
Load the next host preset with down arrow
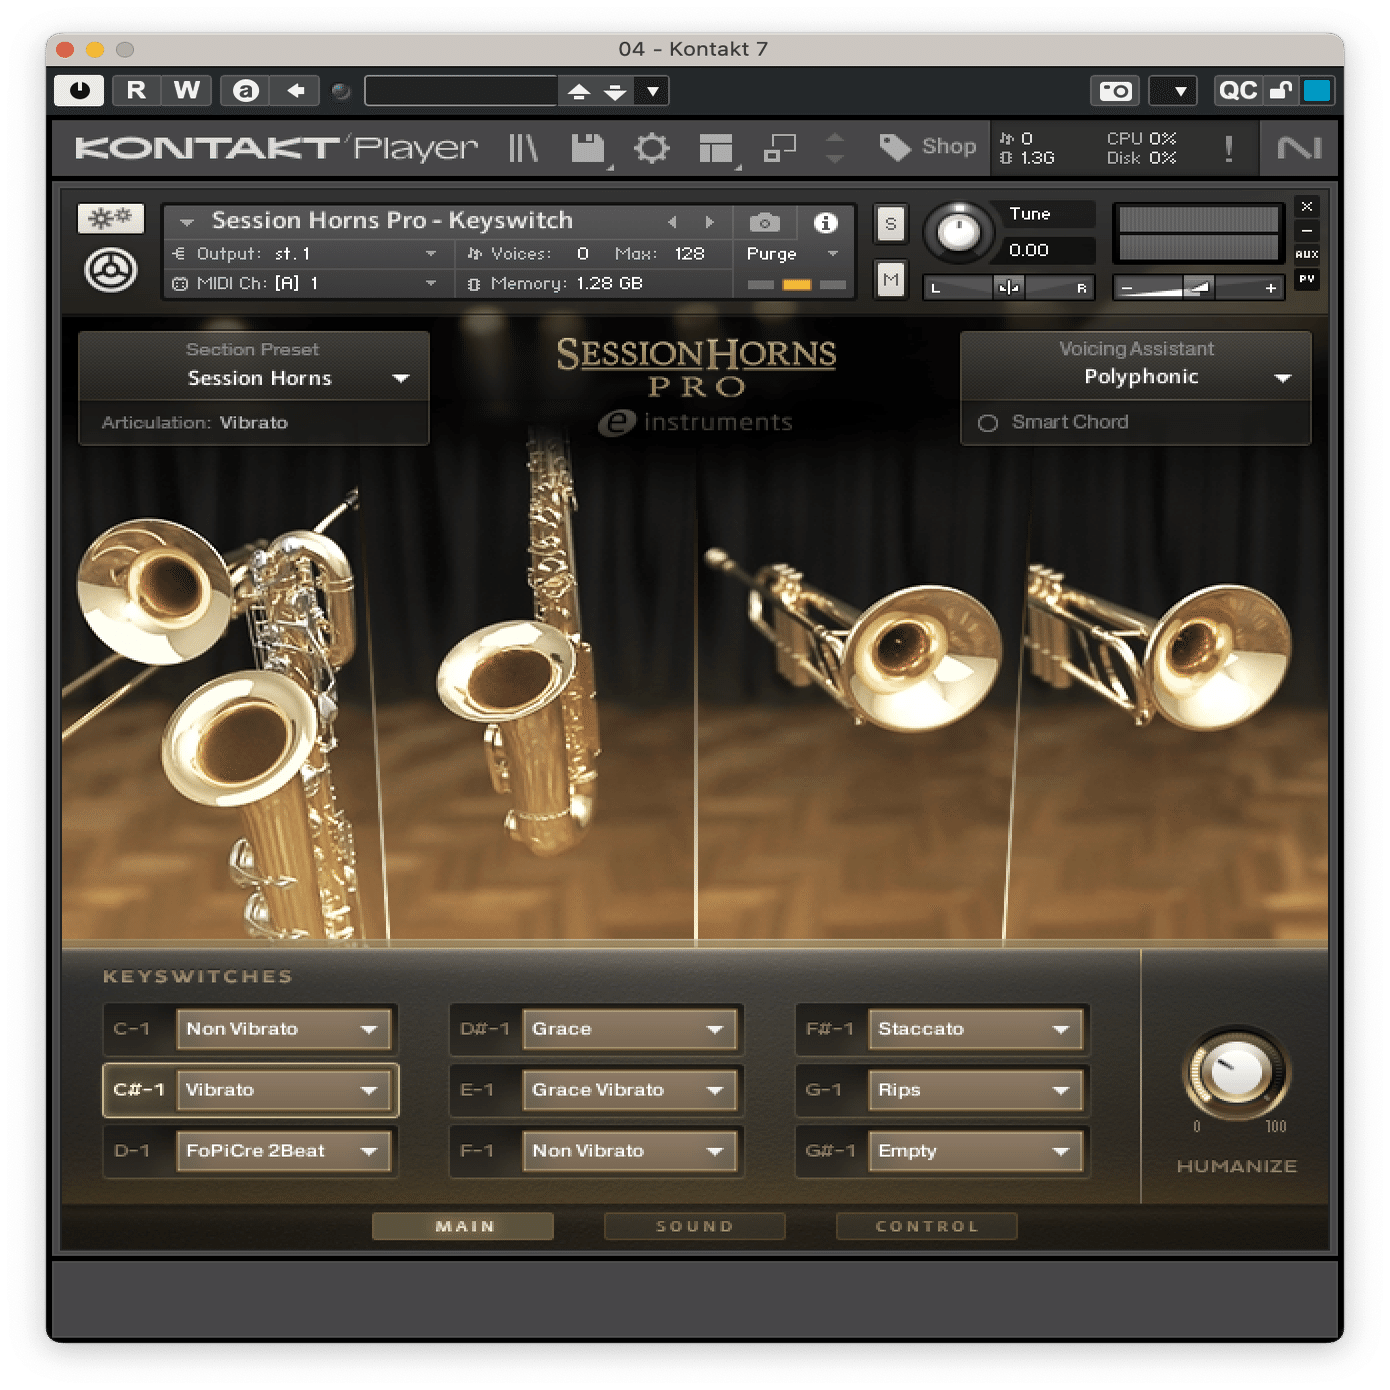click(615, 91)
